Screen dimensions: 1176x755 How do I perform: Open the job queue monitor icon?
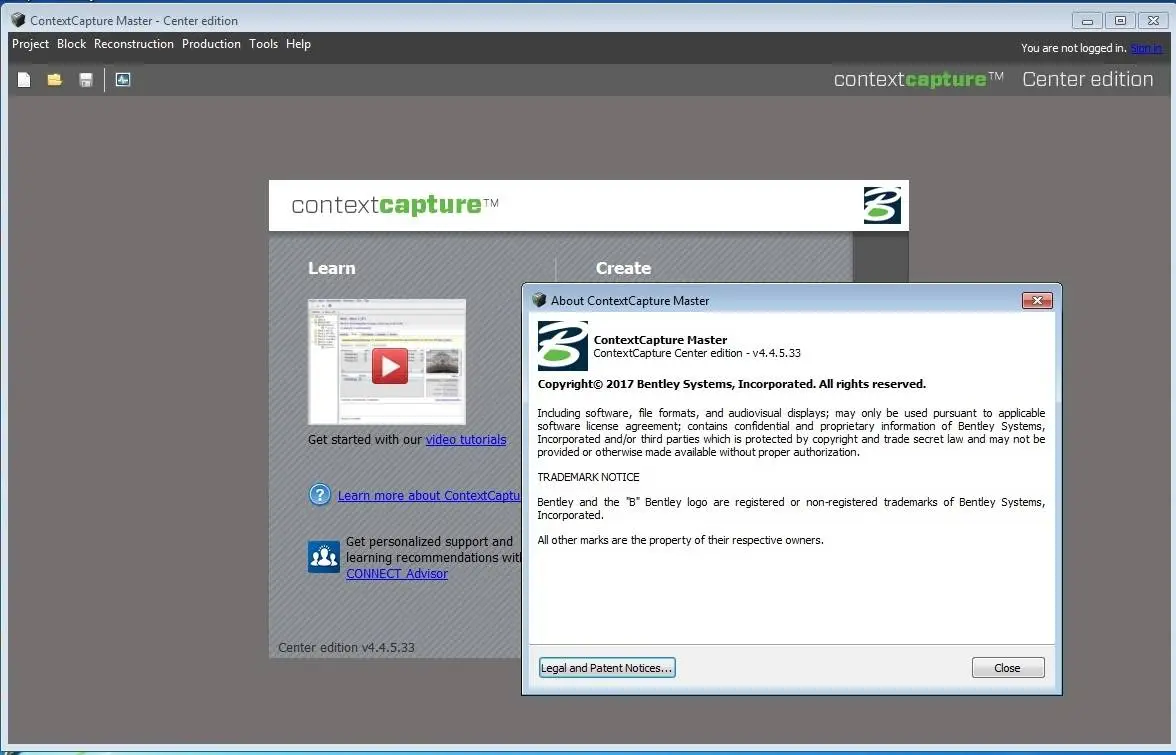coord(123,79)
